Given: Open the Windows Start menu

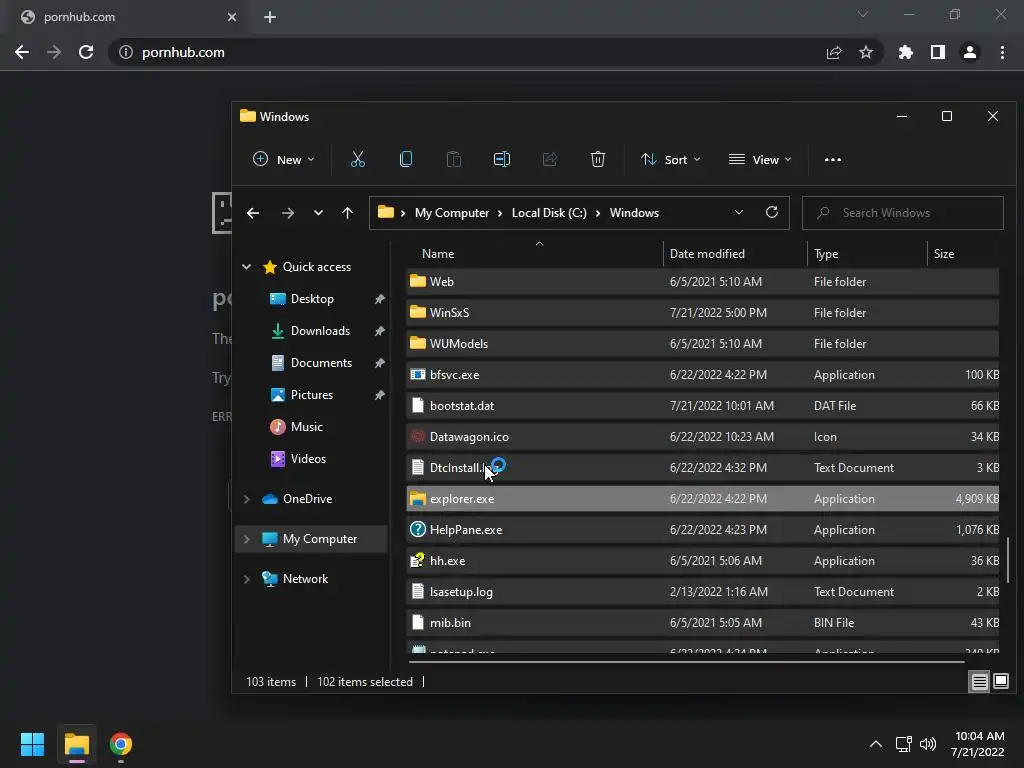Looking at the screenshot, I should click(32, 744).
